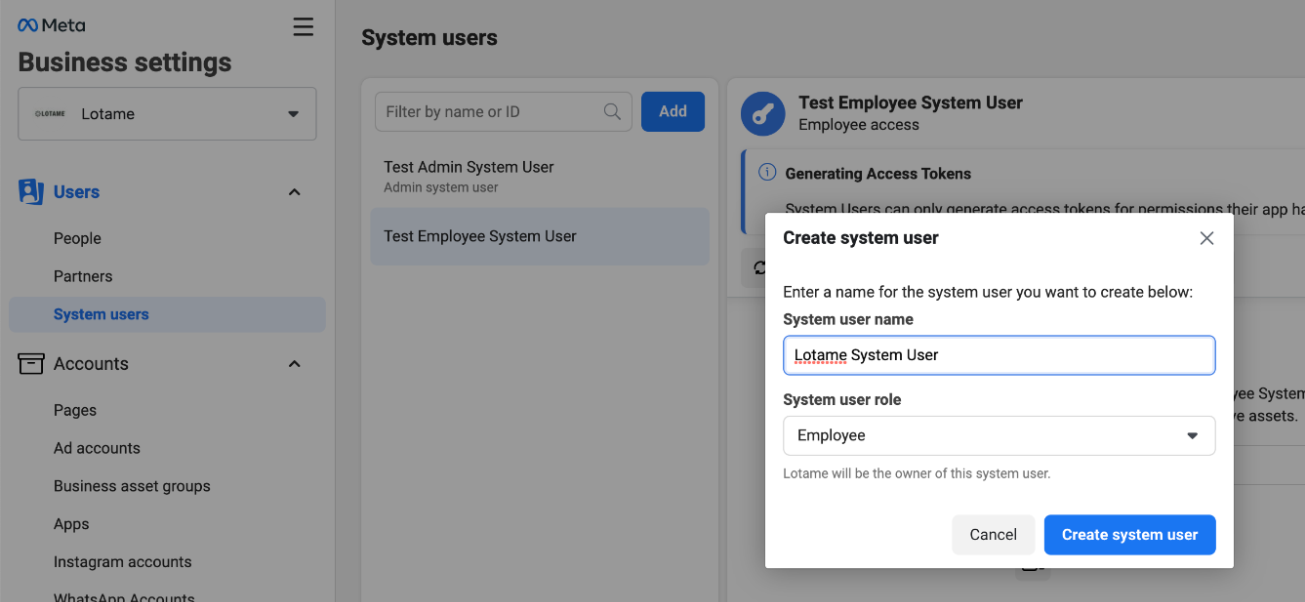
Task: Go to People in sidebar
Action: 78,238
